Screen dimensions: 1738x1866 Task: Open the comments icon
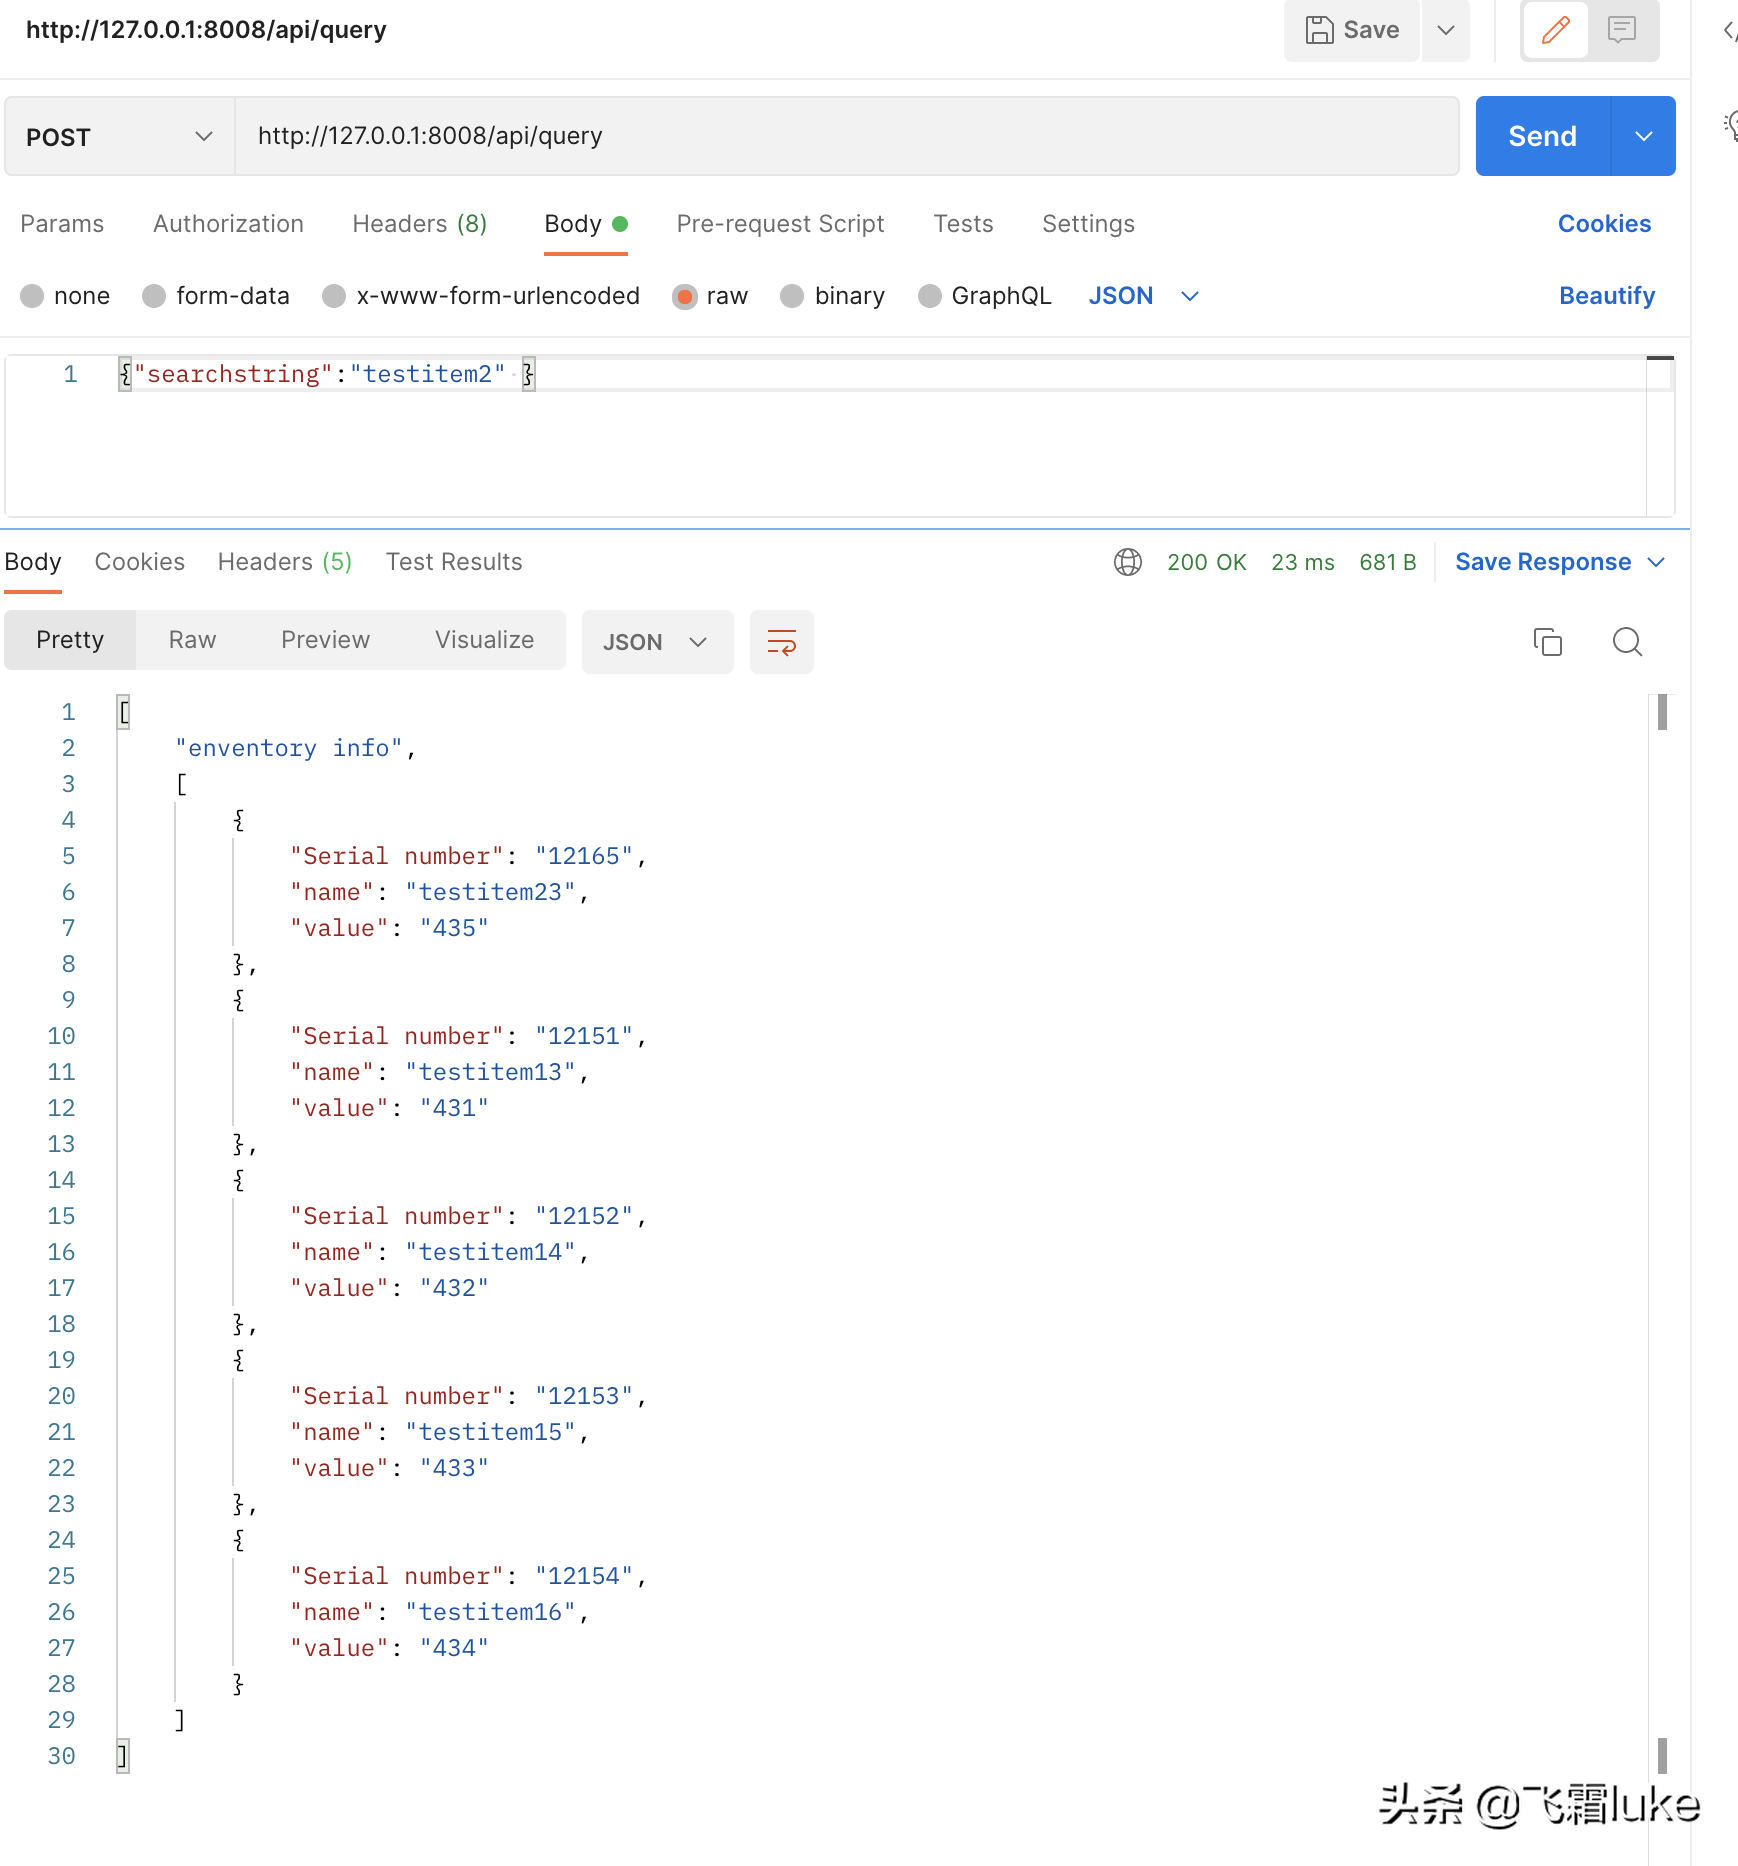1622,30
